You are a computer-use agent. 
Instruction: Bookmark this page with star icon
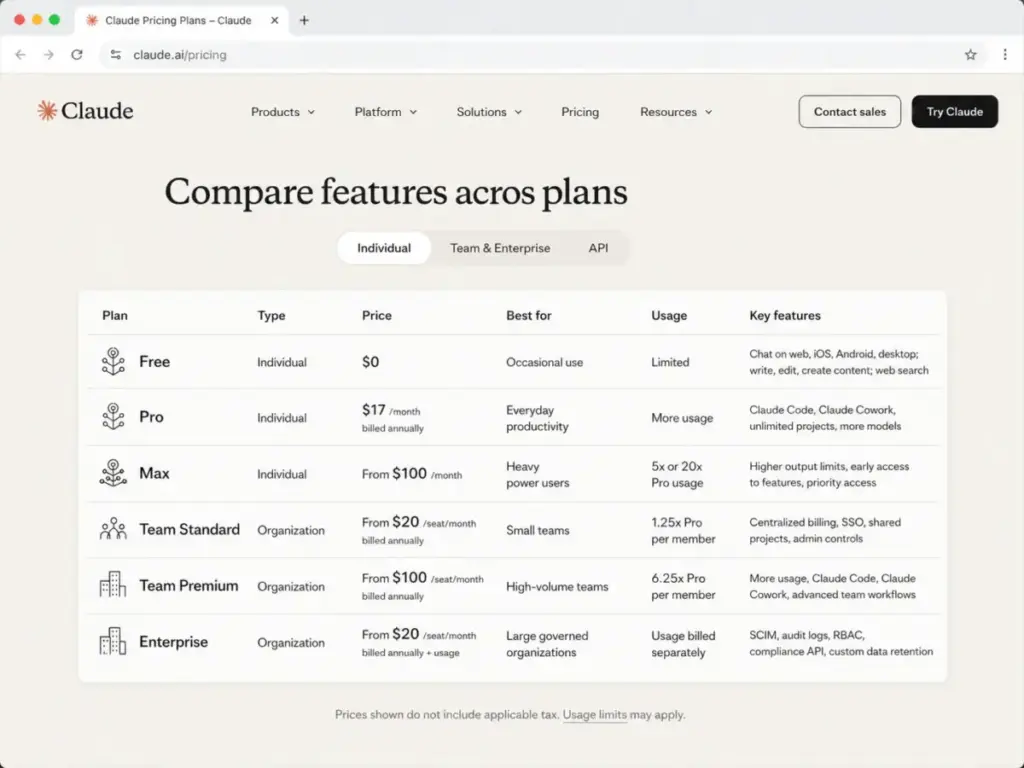970,55
